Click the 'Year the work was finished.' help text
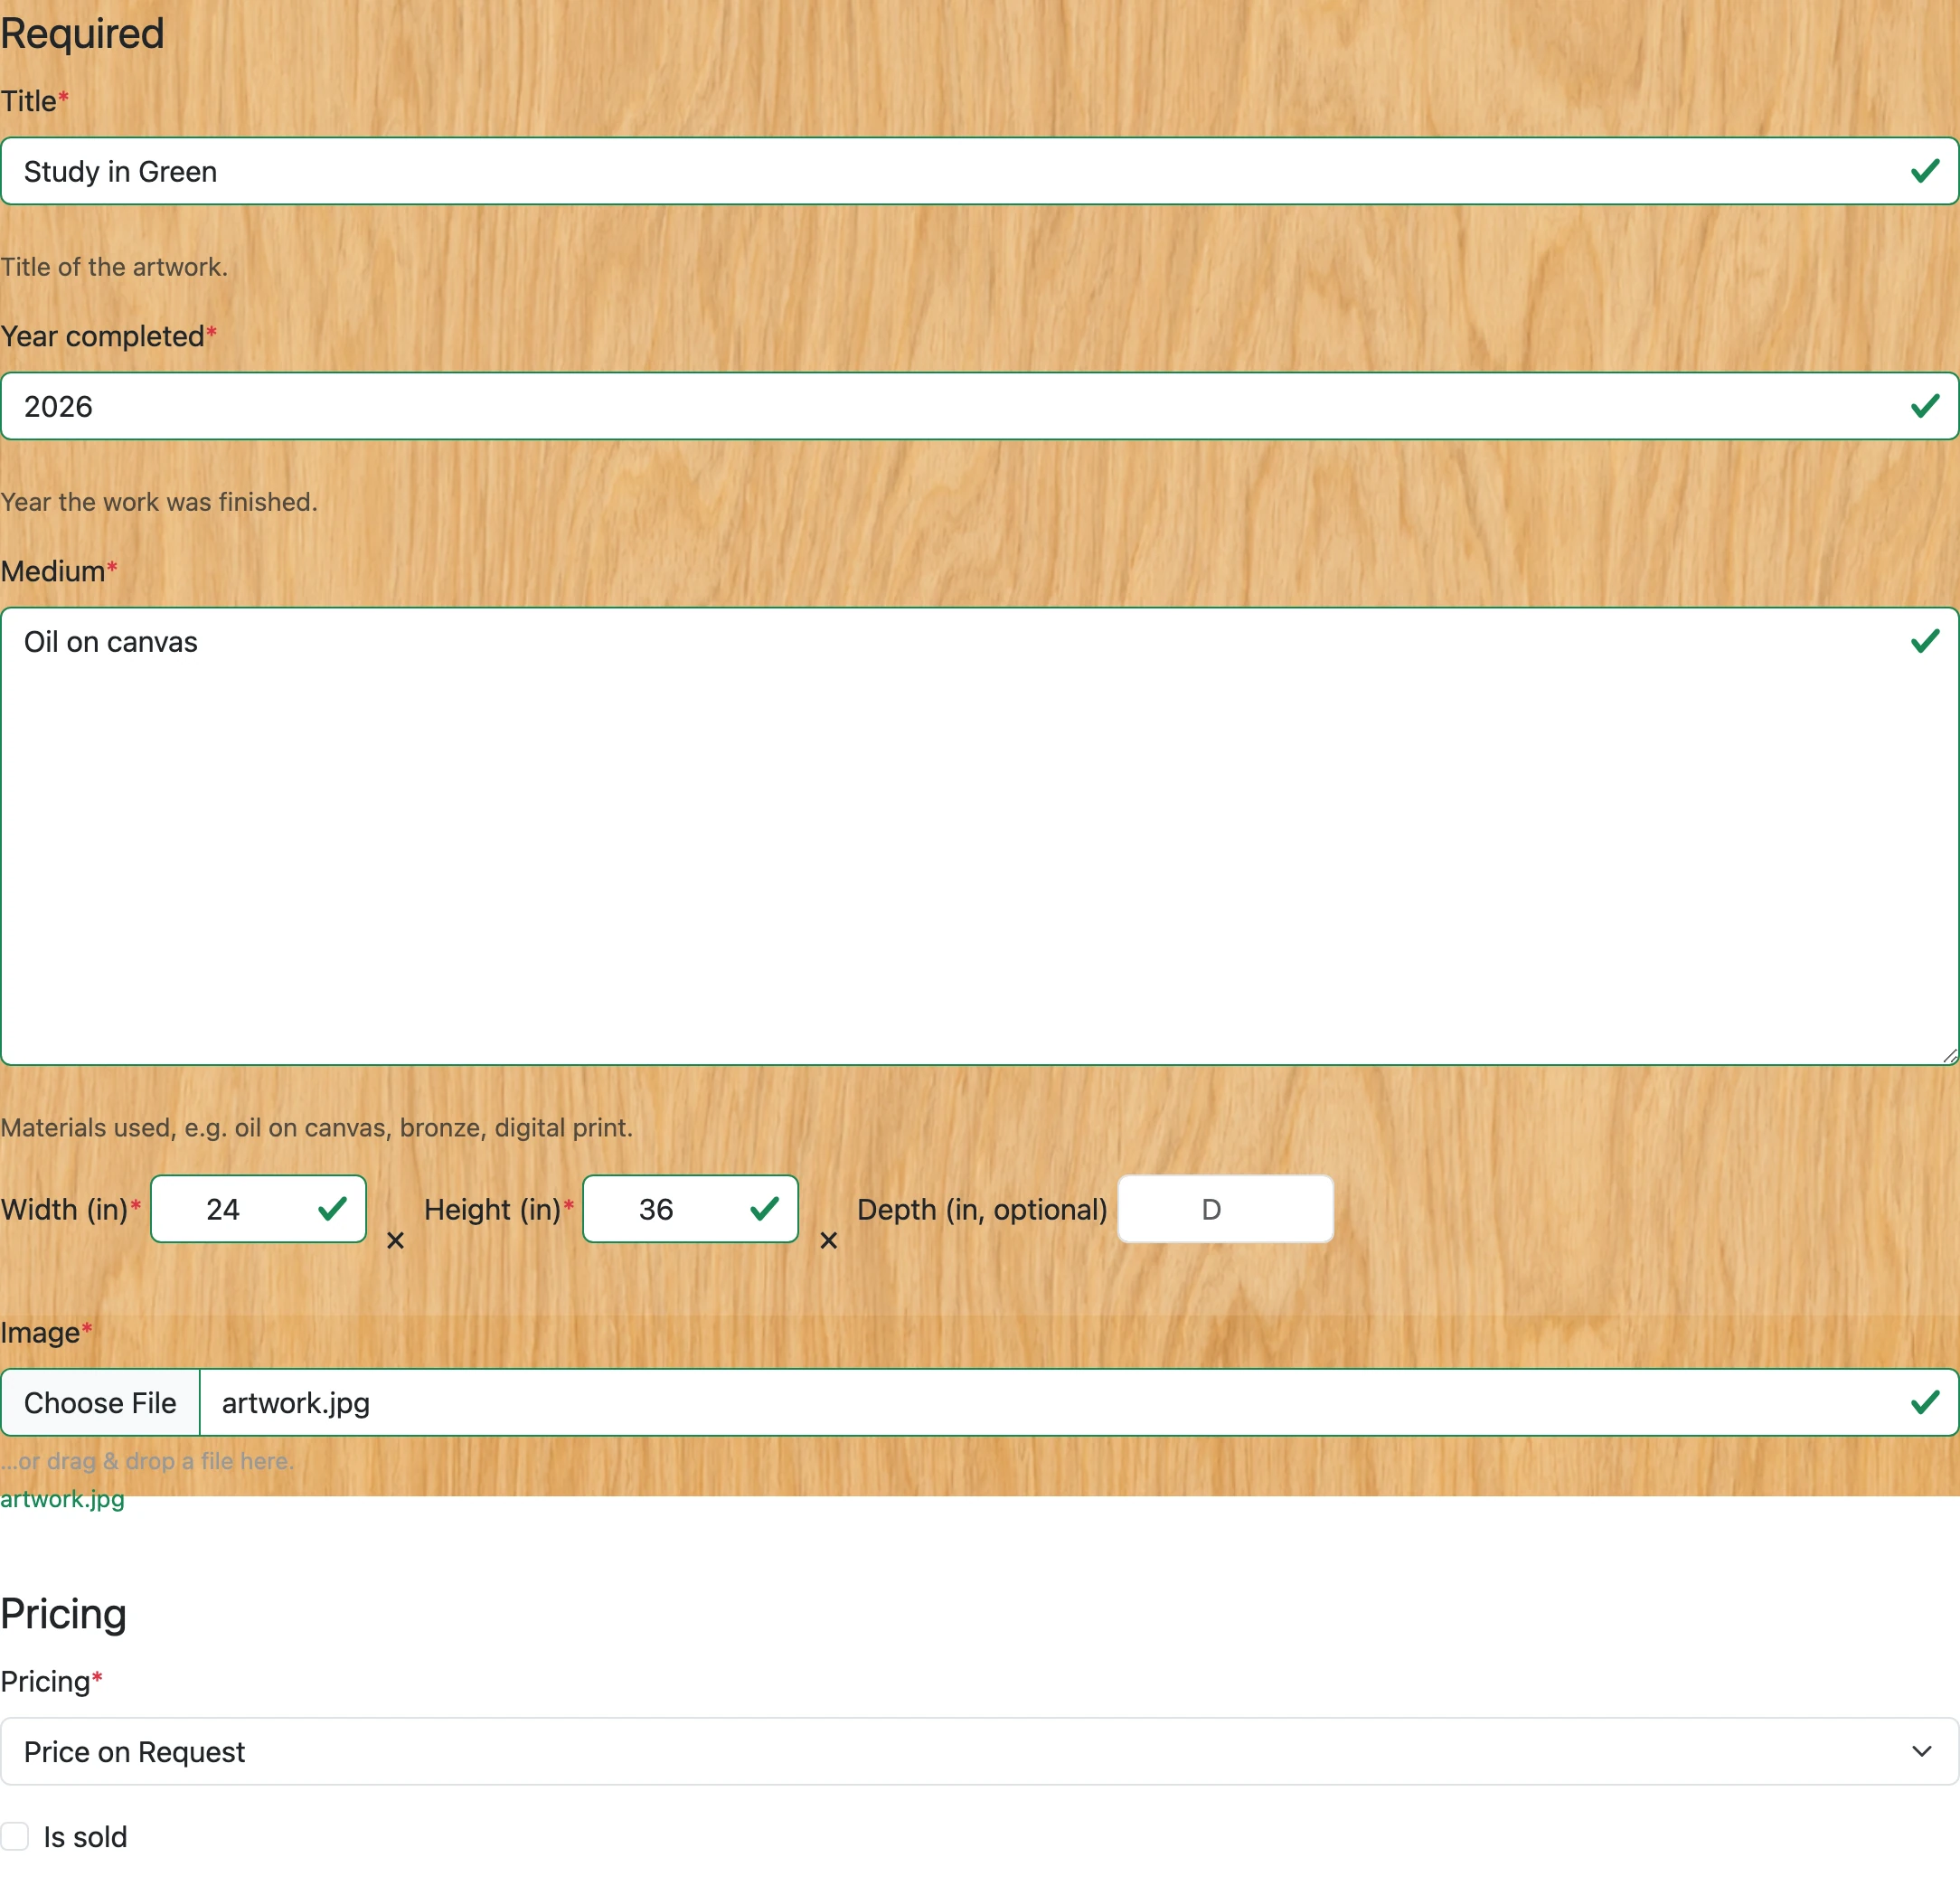Screen dimensions: 1960x1886 pyautogui.click(x=159, y=502)
